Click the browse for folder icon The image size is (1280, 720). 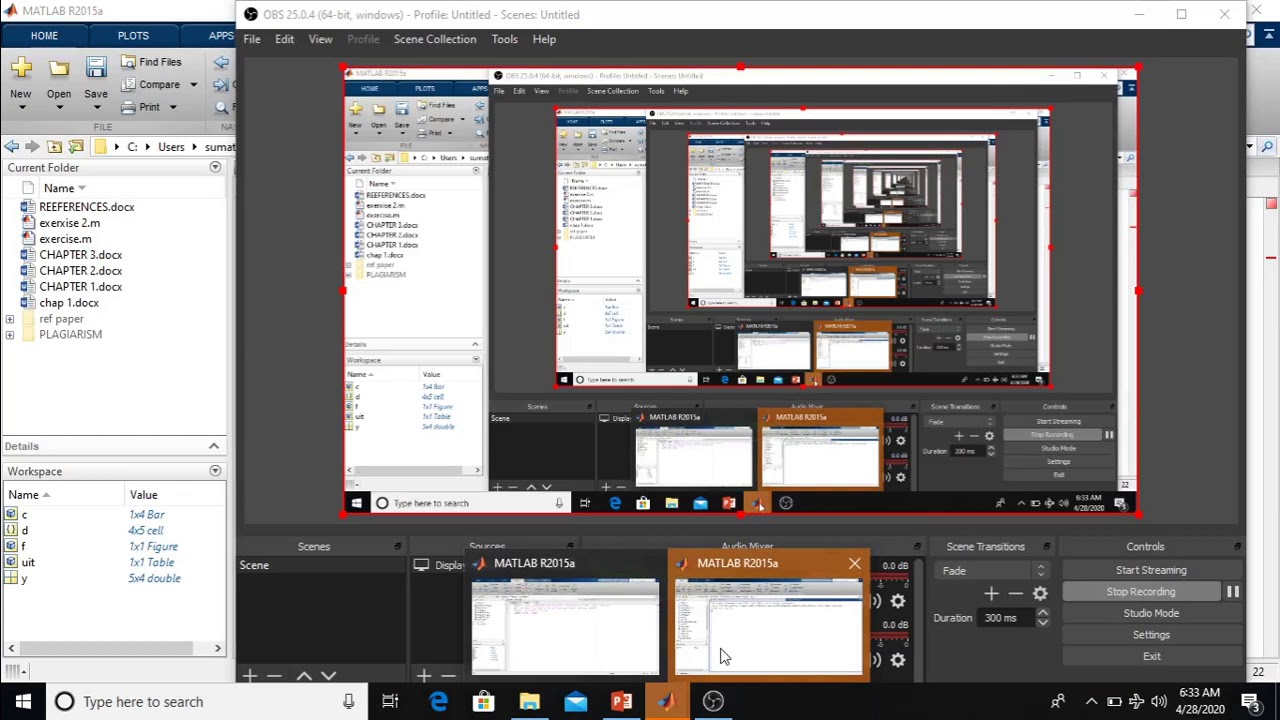pos(76,147)
